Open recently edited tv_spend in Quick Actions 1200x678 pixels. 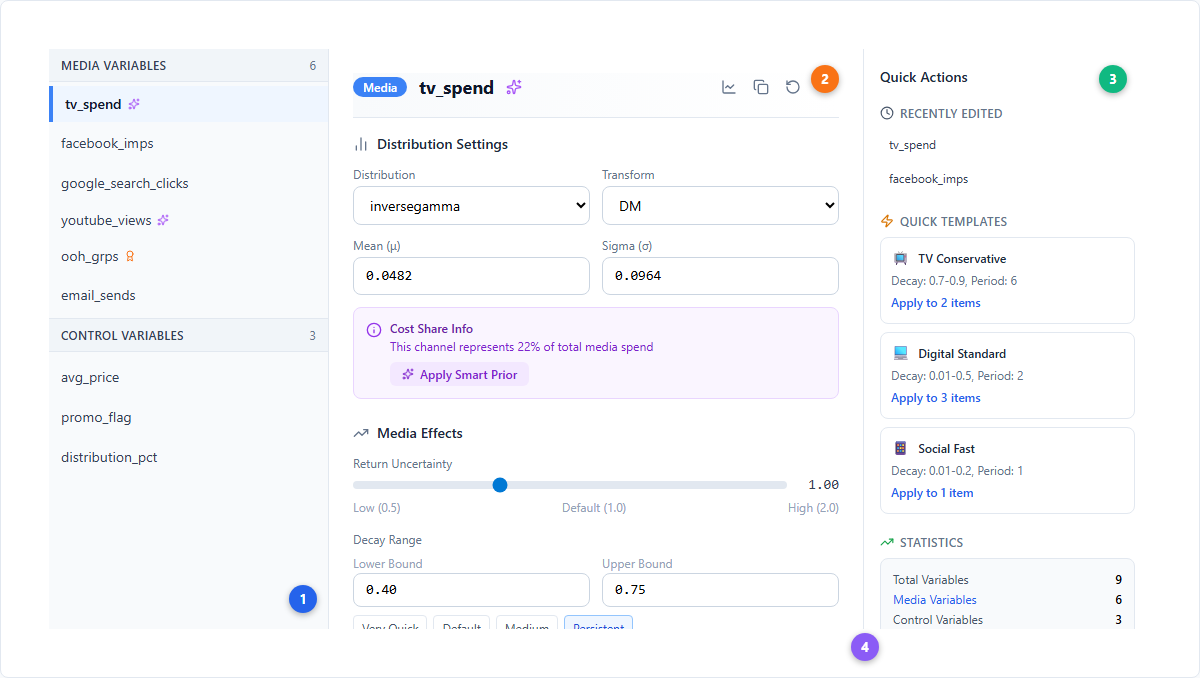point(1007,145)
